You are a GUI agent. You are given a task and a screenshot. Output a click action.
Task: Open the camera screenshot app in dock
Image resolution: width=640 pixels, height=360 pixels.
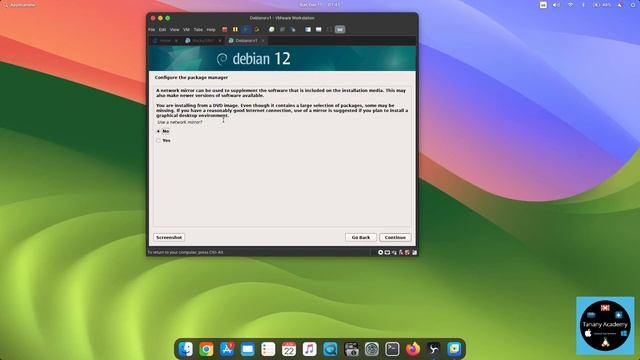point(351,349)
